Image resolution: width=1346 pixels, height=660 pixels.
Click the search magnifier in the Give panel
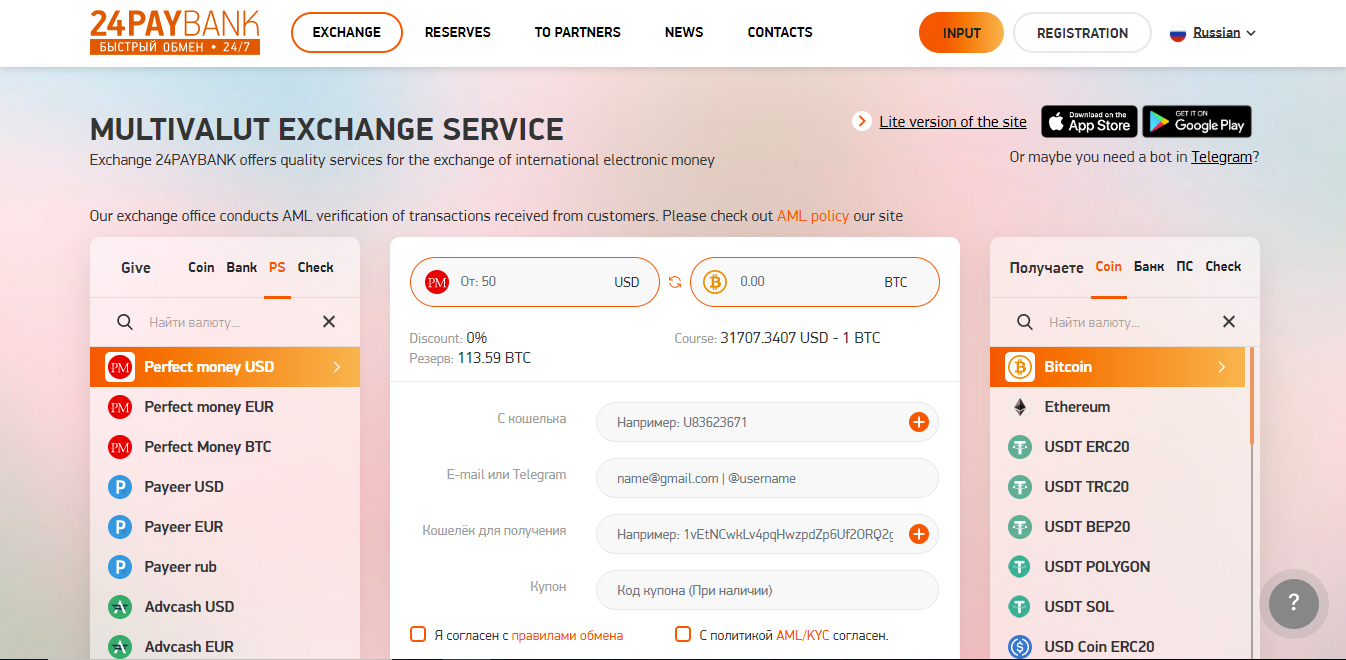tap(125, 322)
